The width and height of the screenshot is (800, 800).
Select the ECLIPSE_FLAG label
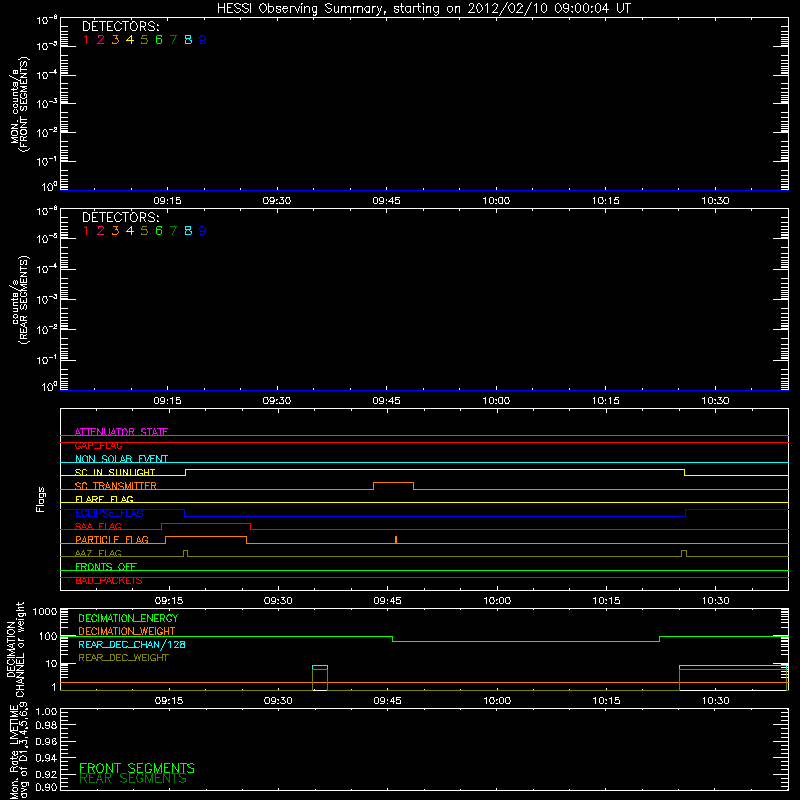pos(109,513)
